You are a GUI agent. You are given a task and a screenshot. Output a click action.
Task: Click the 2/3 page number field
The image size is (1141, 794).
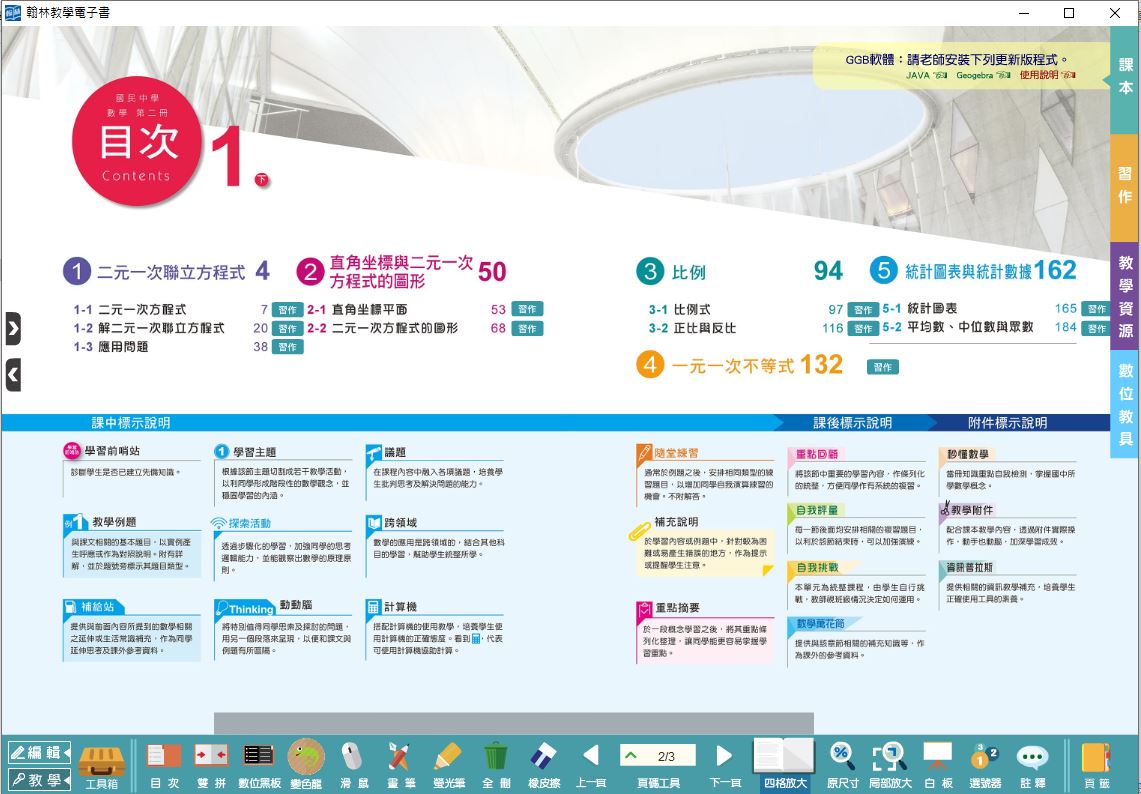tap(665, 756)
